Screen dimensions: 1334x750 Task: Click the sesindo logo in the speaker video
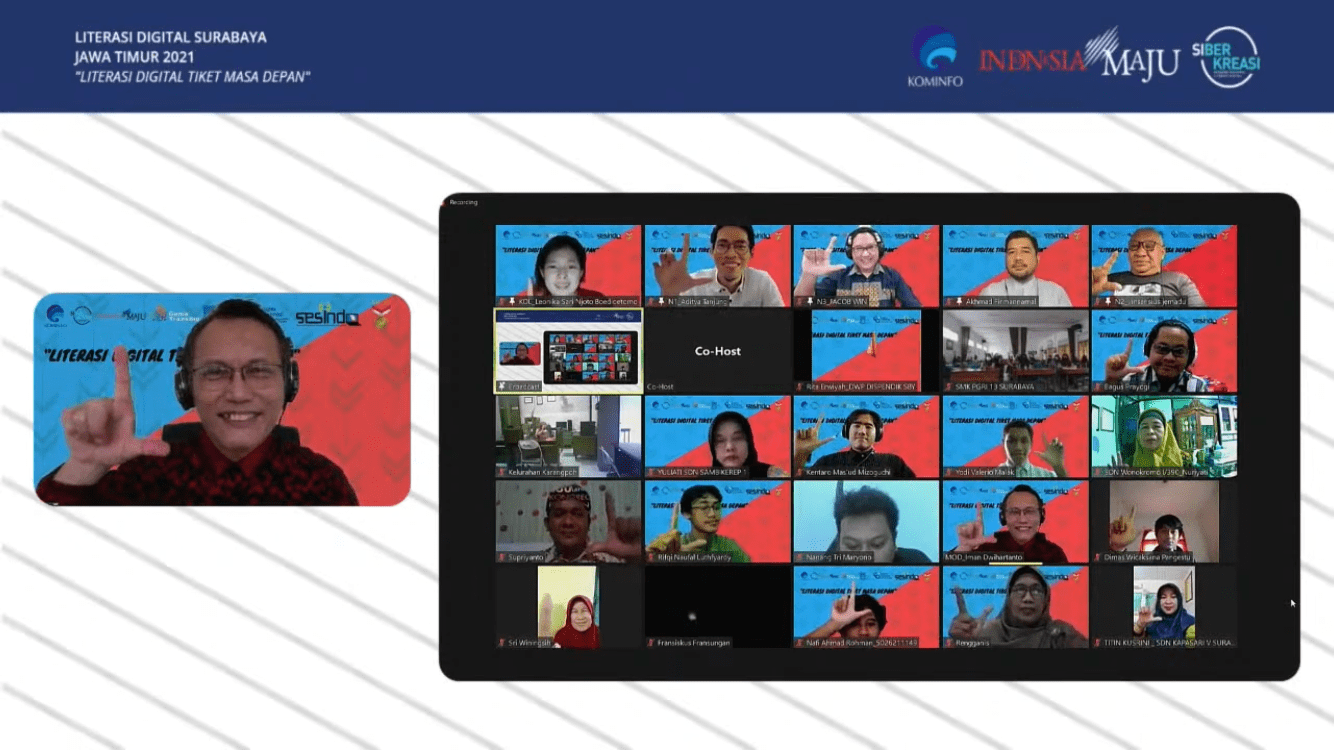(x=327, y=317)
